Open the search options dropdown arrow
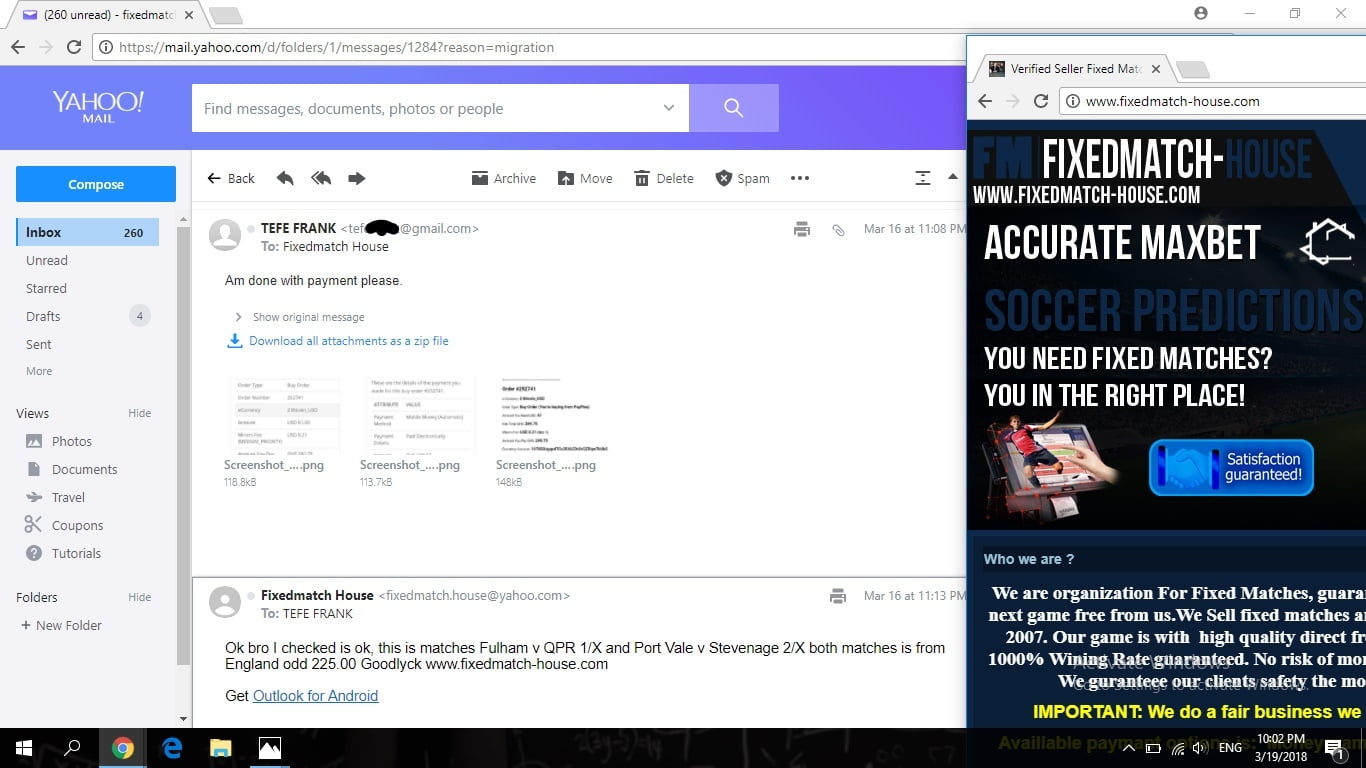This screenshot has width=1366, height=768. click(x=669, y=108)
